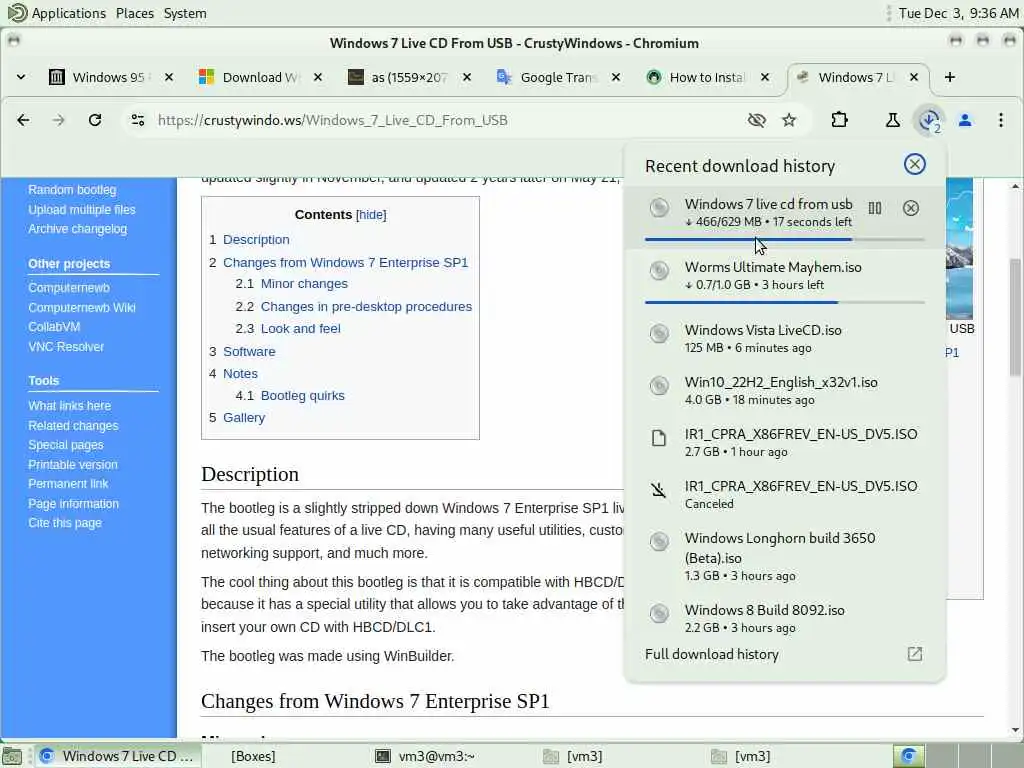Click Worms Ultimate Mayhem download progress bar
Viewport: 1024px width, 768px height.
[784, 302]
